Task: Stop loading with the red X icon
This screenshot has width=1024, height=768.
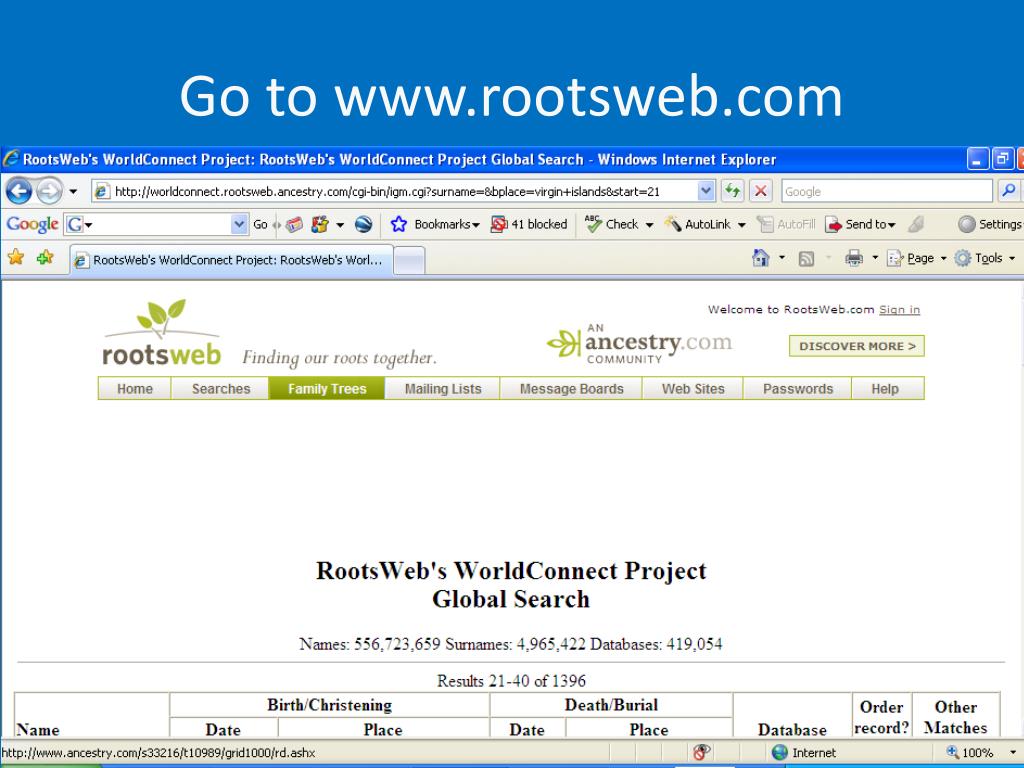Action: pos(760,191)
